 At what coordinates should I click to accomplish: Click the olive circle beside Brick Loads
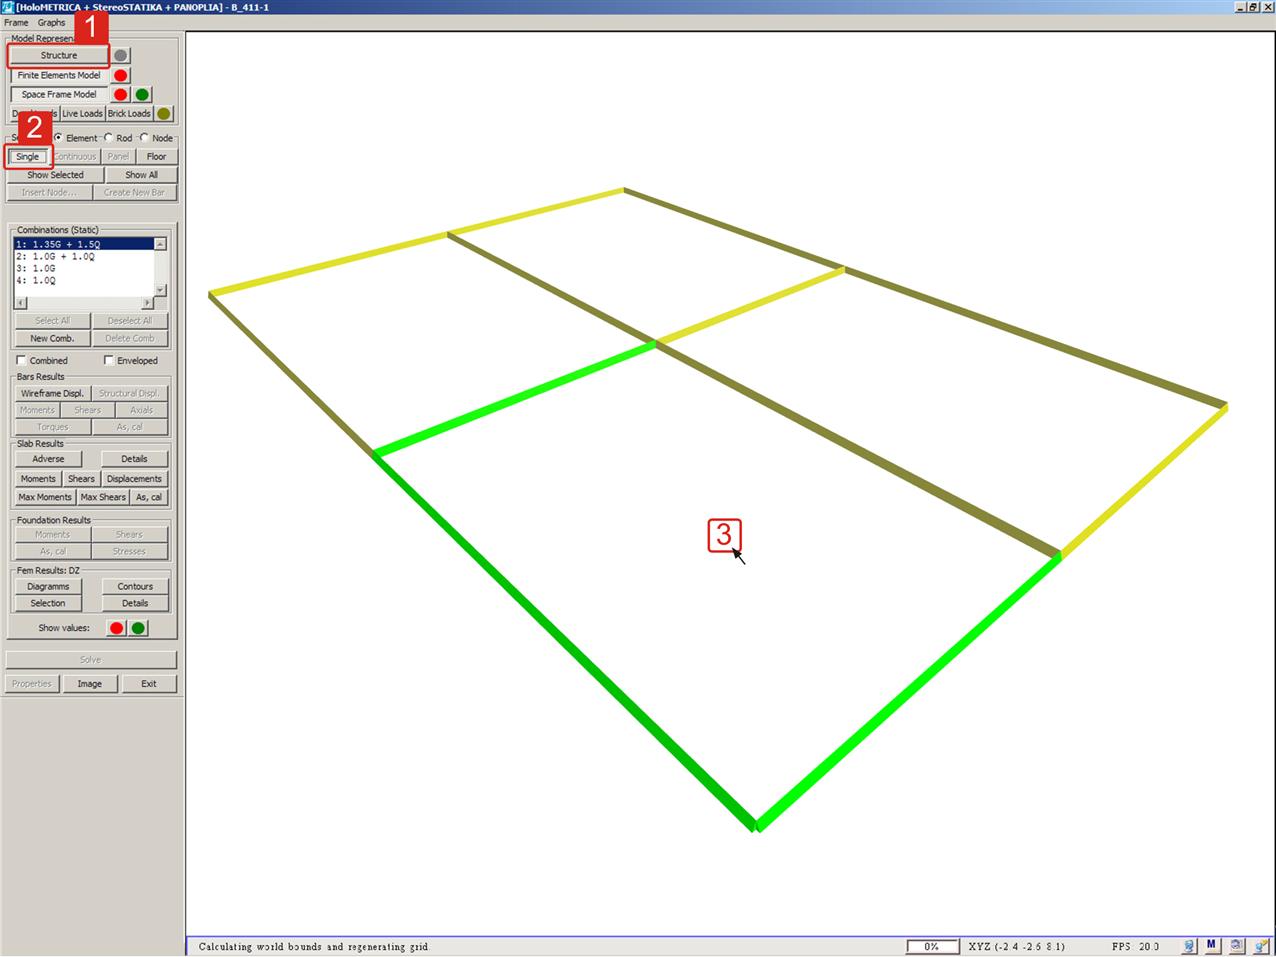coord(163,114)
